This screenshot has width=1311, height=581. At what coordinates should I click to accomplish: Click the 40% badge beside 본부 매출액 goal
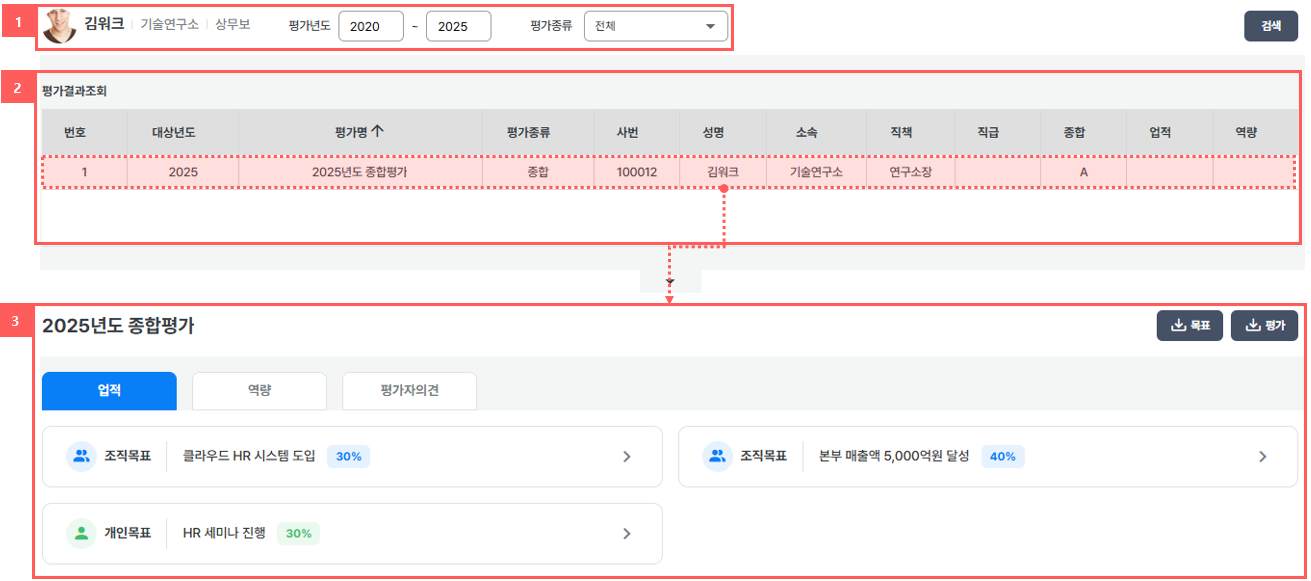(x=1003, y=456)
